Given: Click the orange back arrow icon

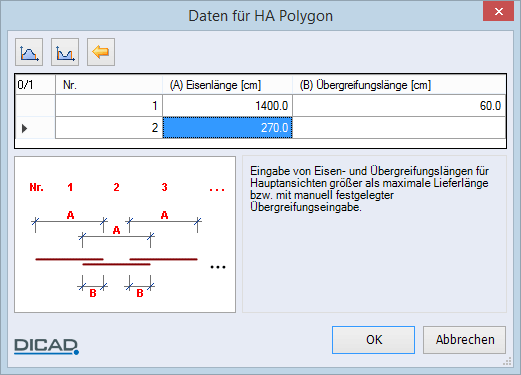Looking at the screenshot, I should 101,52.
